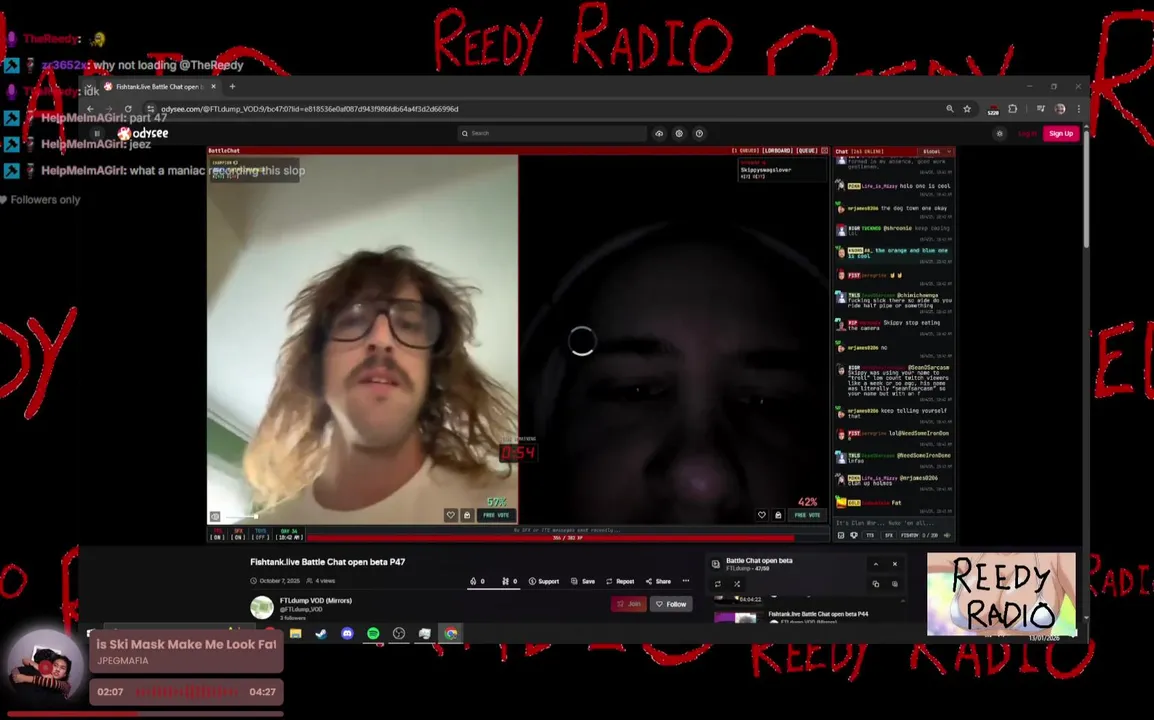The image size is (1154, 720).
Task: Open File Explorer from the taskbar
Action: point(296,633)
